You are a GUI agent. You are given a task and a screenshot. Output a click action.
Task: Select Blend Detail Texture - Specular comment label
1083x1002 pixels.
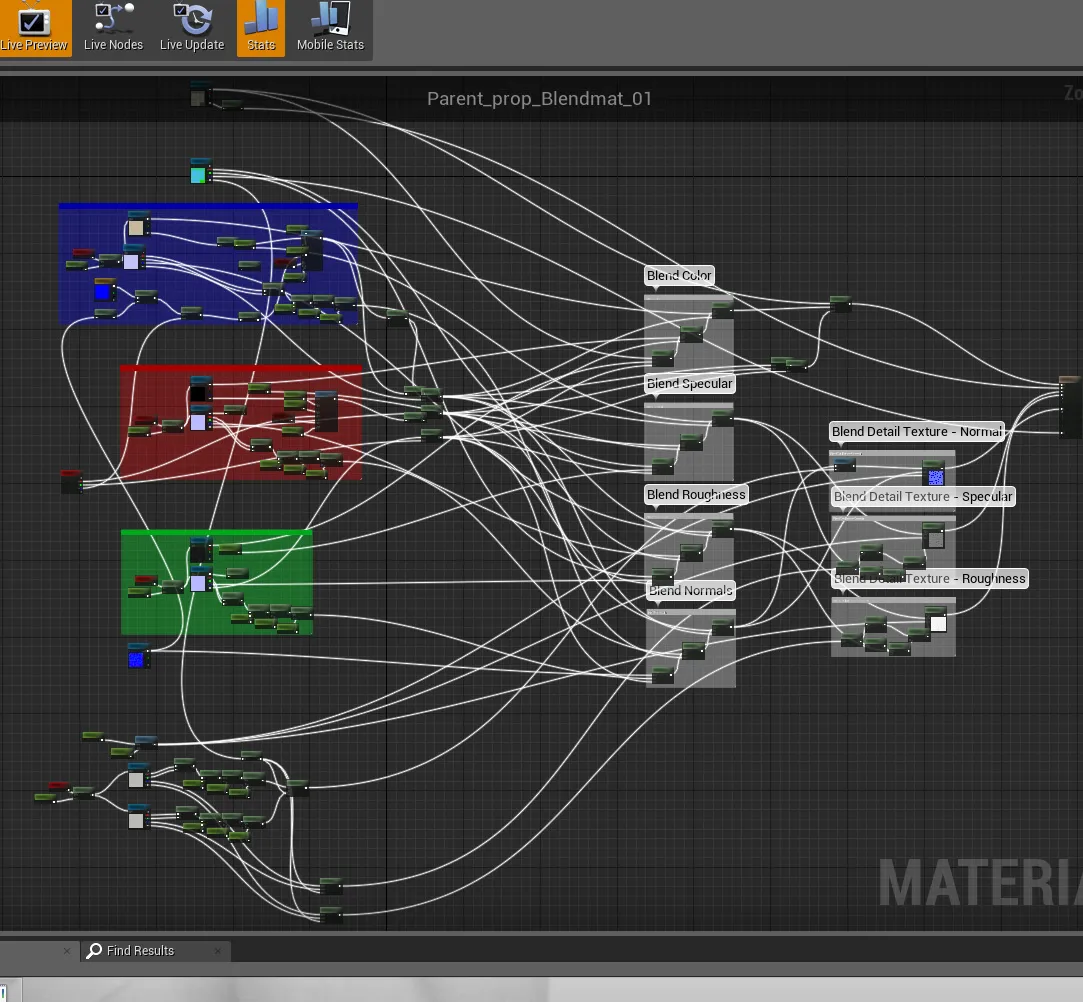coord(923,497)
